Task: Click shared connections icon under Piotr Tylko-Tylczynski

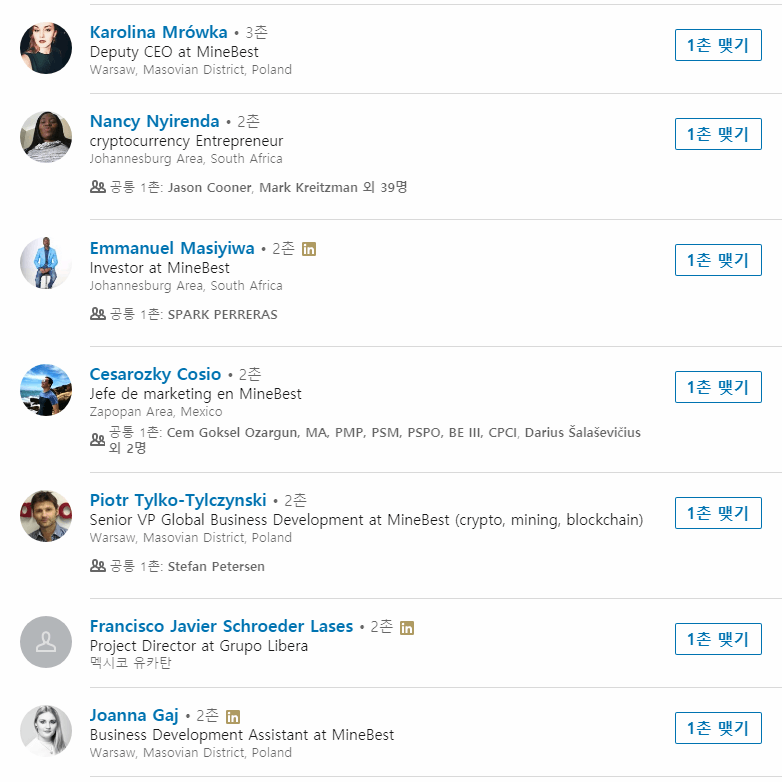Action: click(98, 566)
